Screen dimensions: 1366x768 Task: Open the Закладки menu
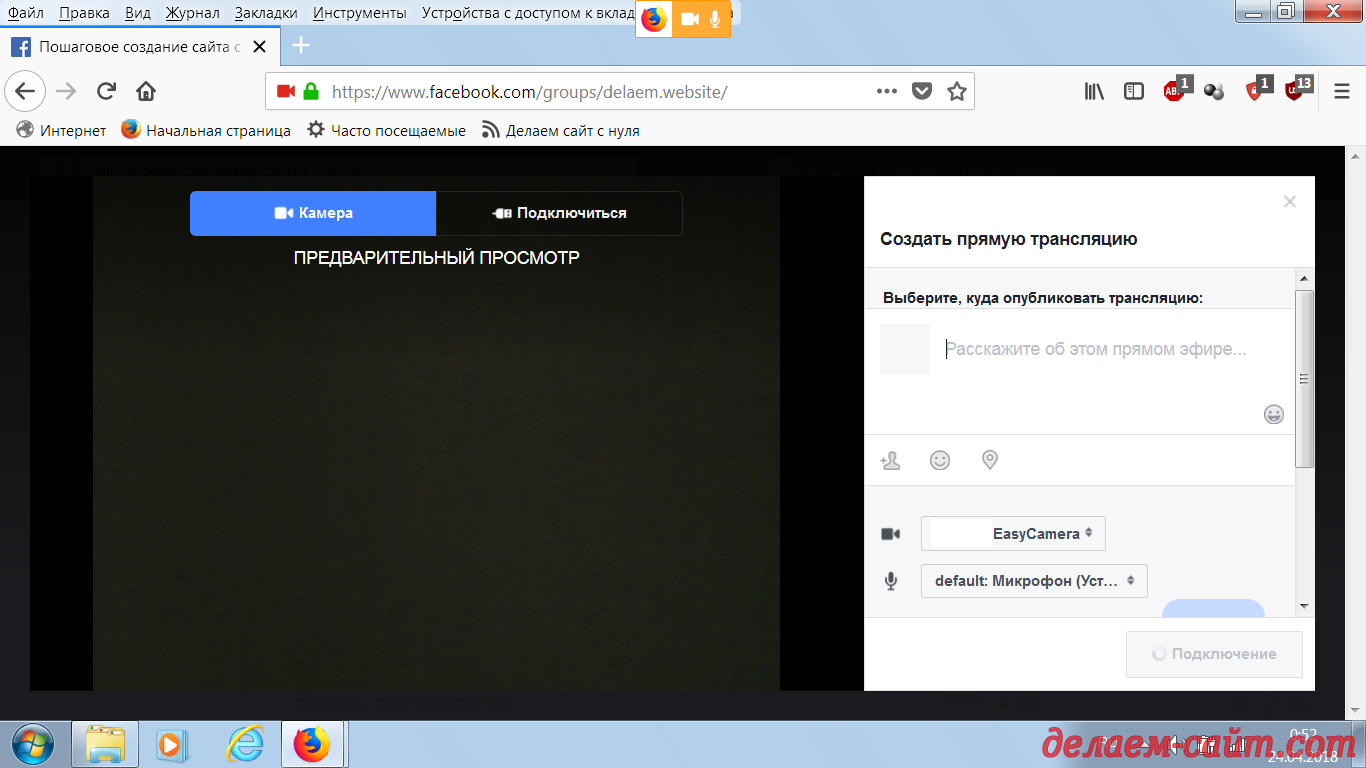(x=266, y=13)
